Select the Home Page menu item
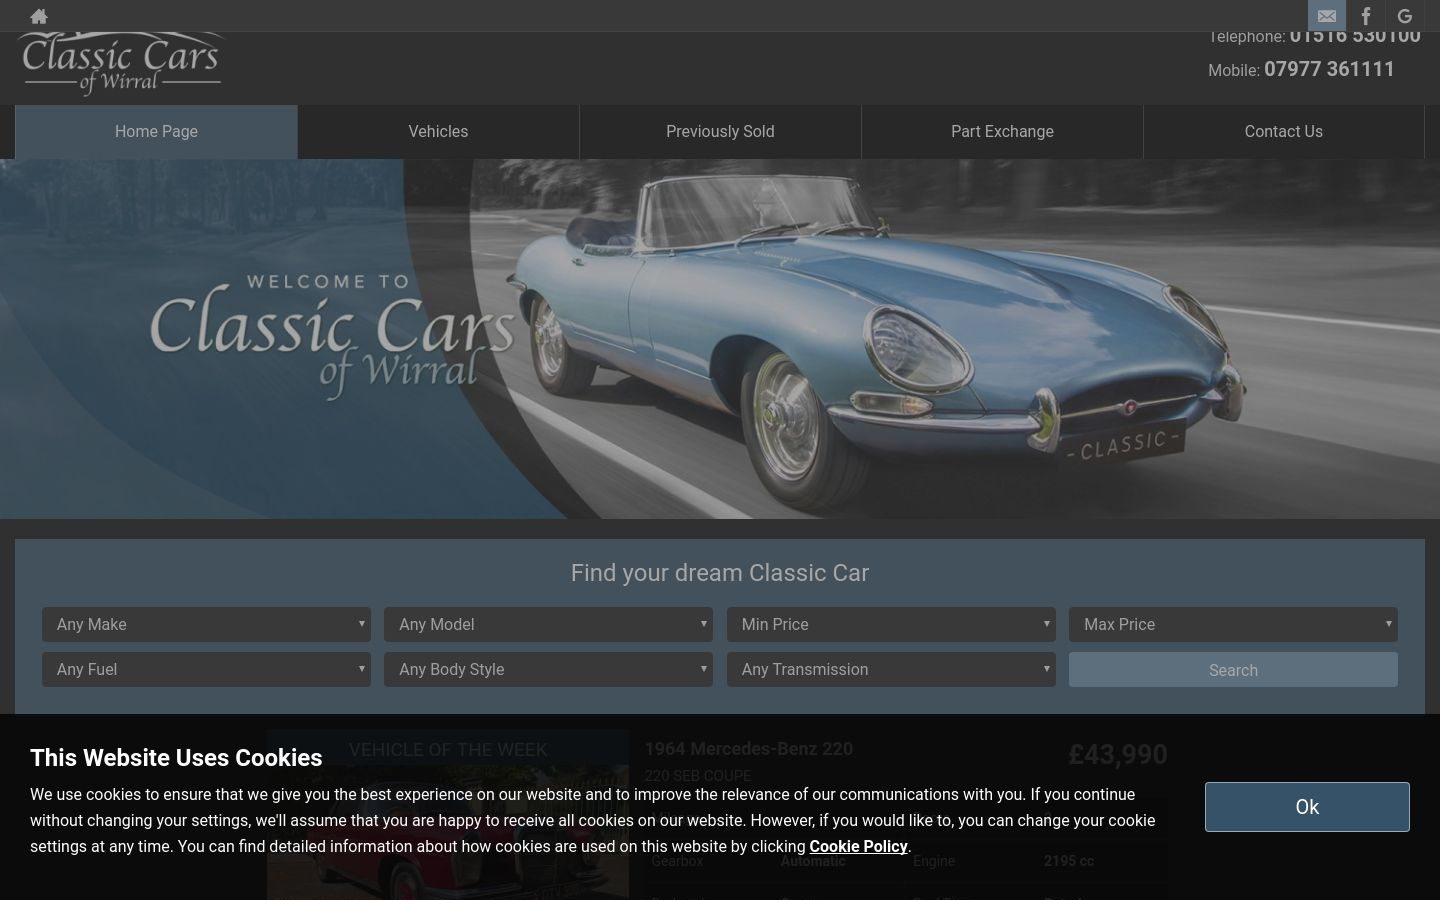 (156, 132)
